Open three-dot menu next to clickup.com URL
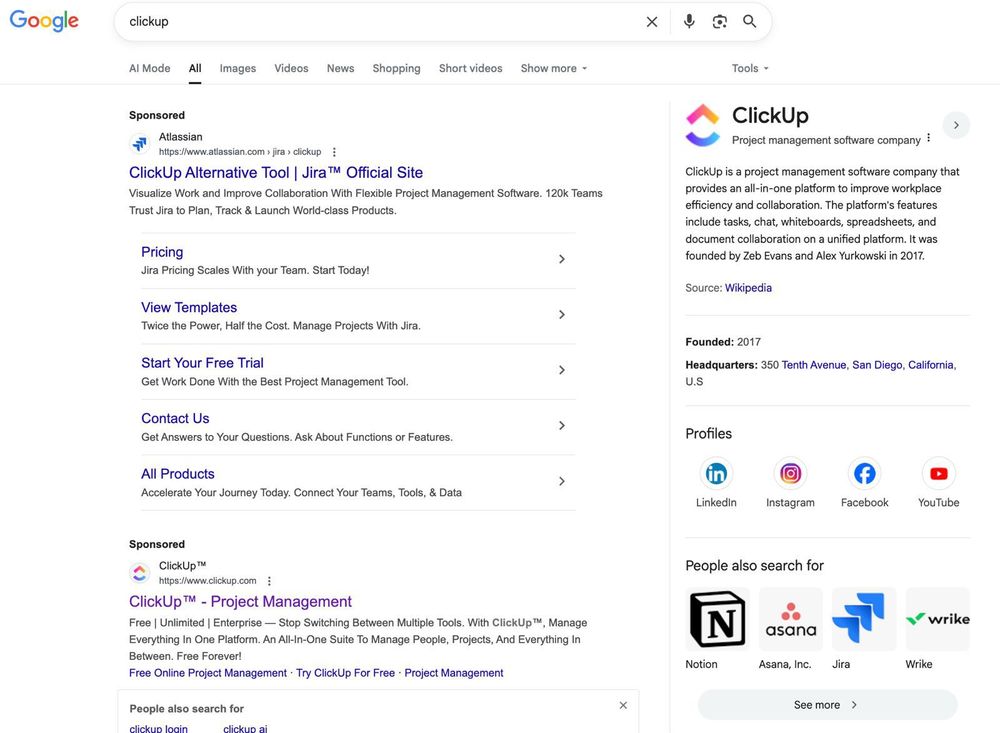 click(269, 581)
